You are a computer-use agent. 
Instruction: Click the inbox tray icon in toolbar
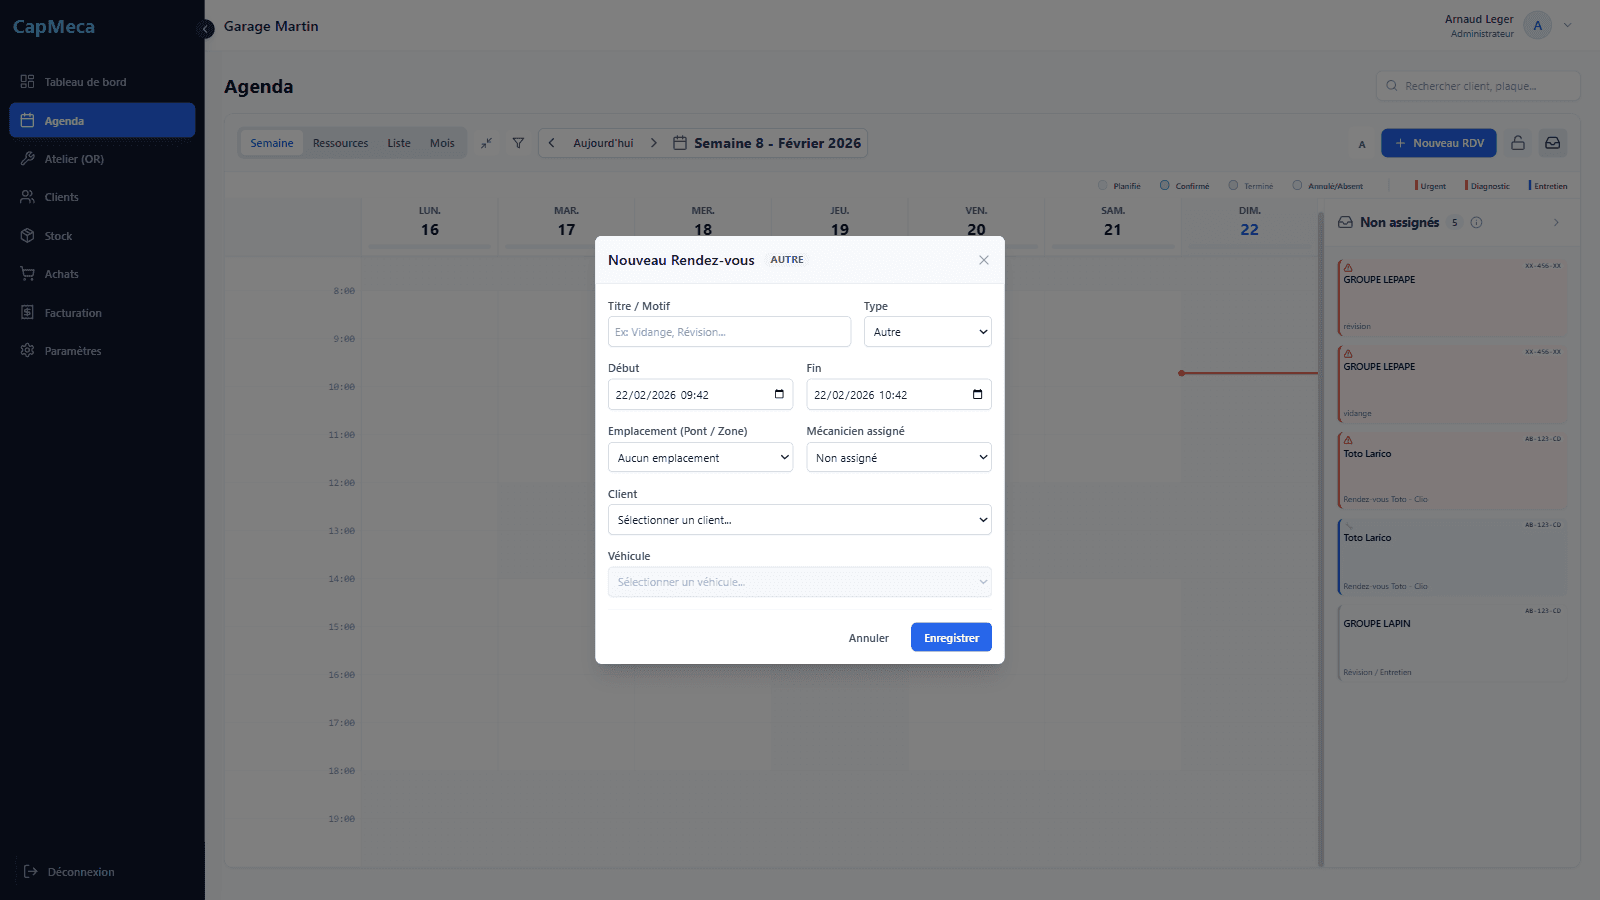pyautogui.click(x=1552, y=143)
